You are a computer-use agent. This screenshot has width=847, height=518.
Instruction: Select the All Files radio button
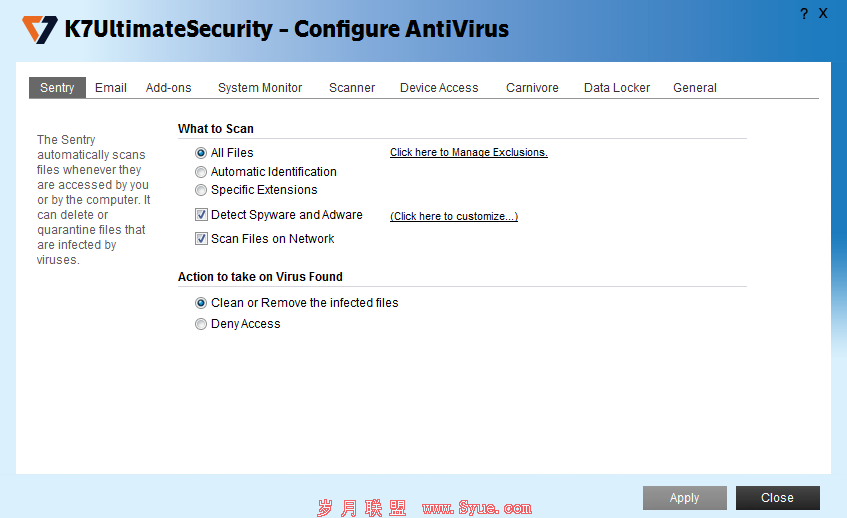pos(201,153)
